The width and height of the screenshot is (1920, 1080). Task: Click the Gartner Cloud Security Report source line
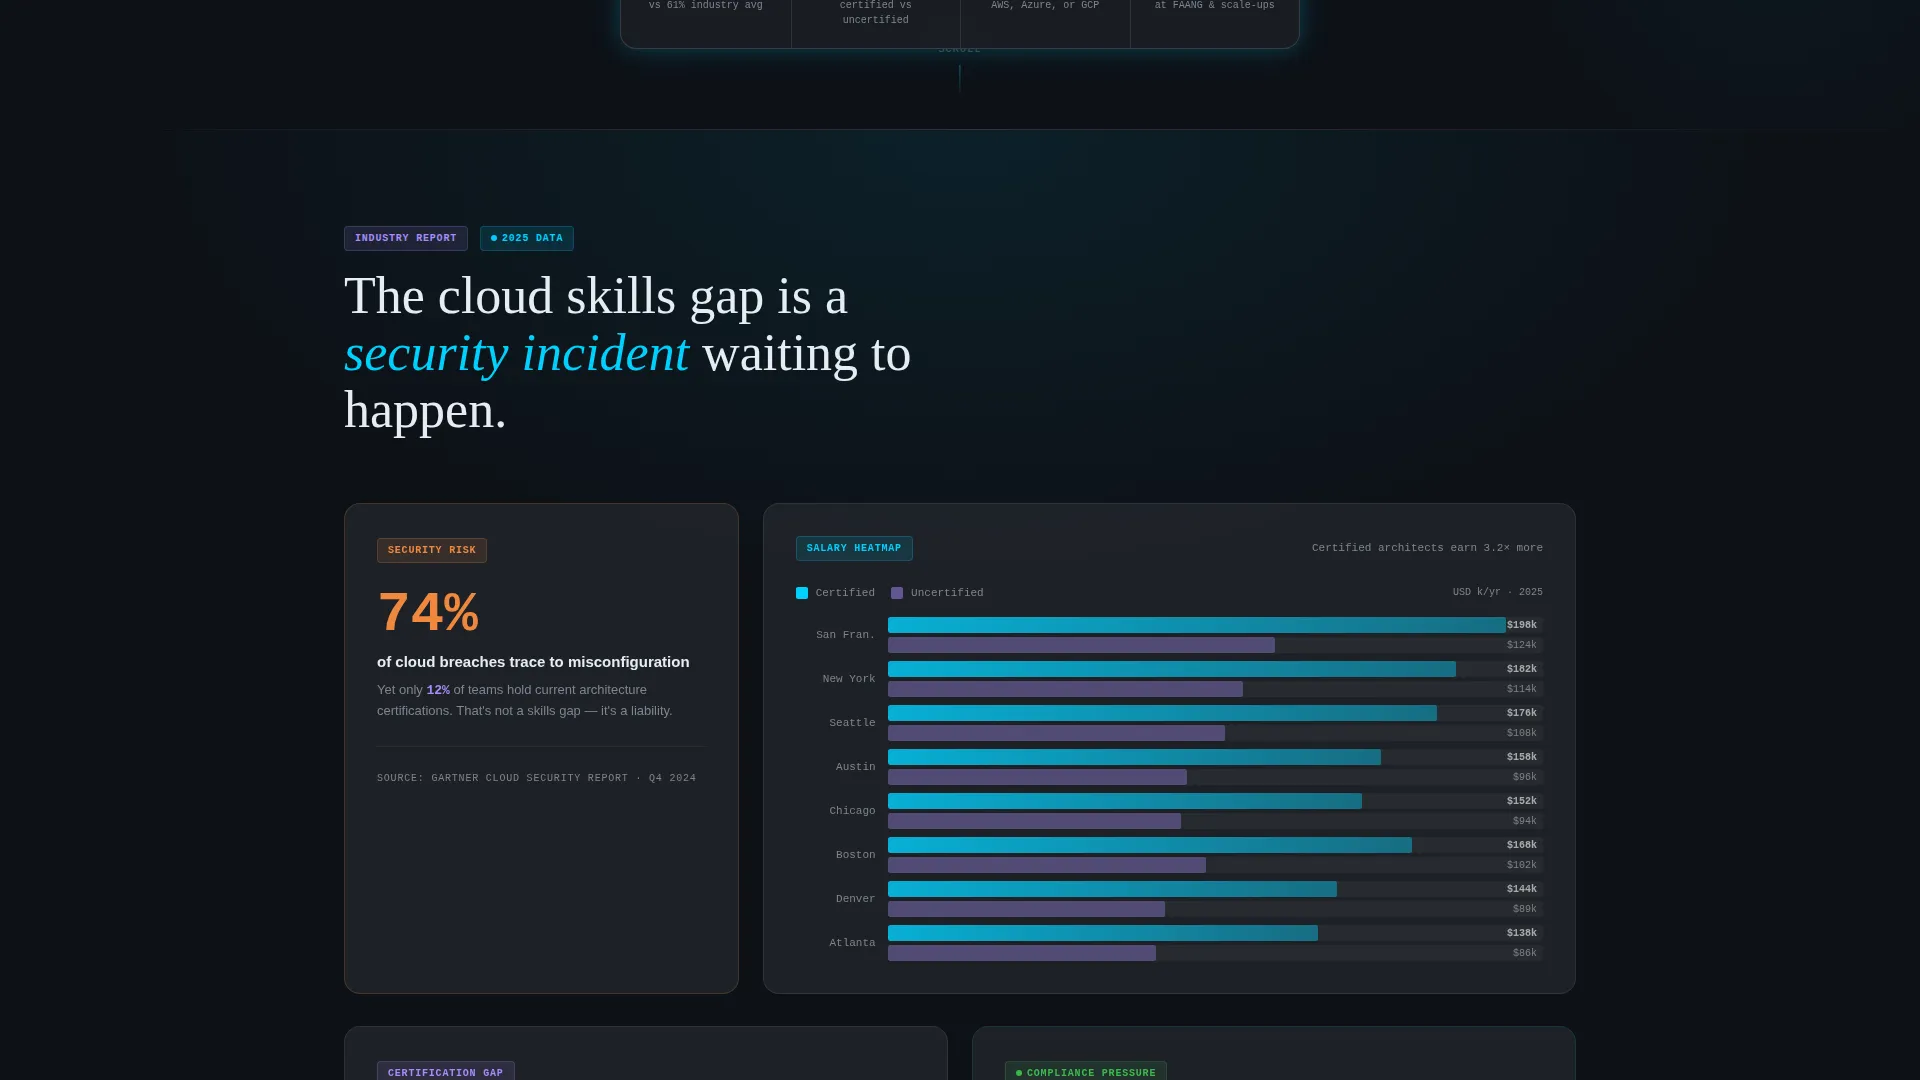pos(536,778)
